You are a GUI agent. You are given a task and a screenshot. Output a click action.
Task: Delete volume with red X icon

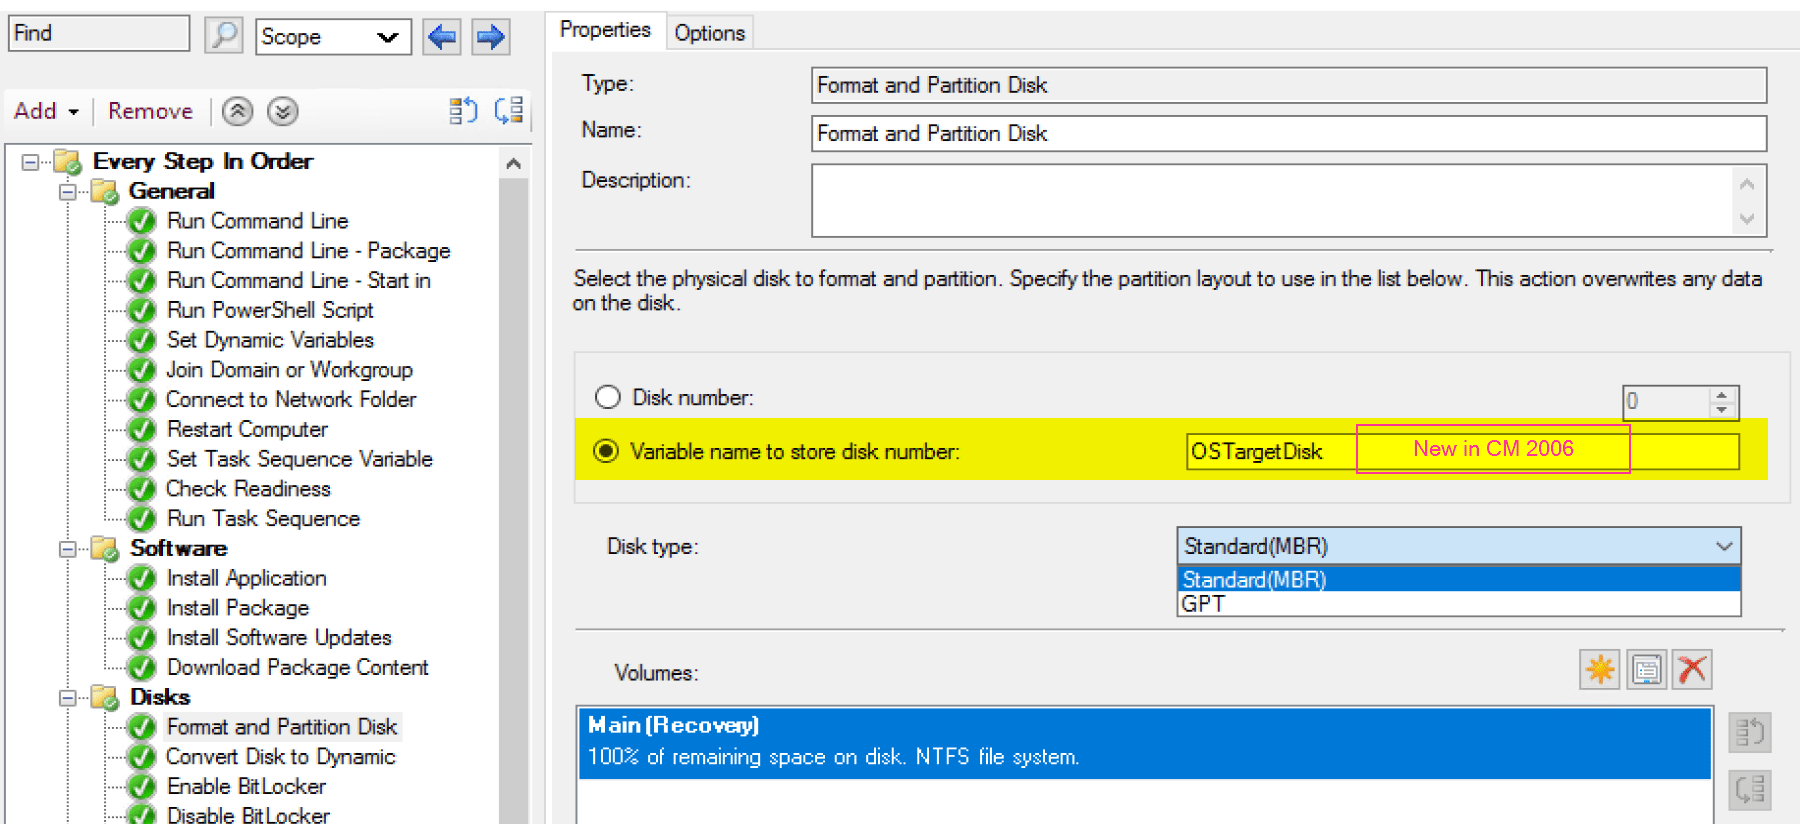pyautogui.click(x=1692, y=669)
